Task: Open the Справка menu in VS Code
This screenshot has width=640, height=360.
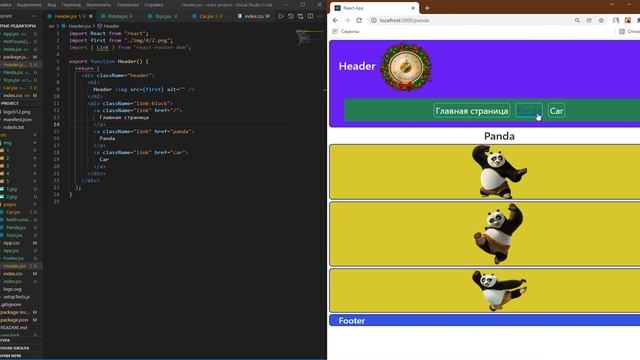Action: [x=154, y=5]
